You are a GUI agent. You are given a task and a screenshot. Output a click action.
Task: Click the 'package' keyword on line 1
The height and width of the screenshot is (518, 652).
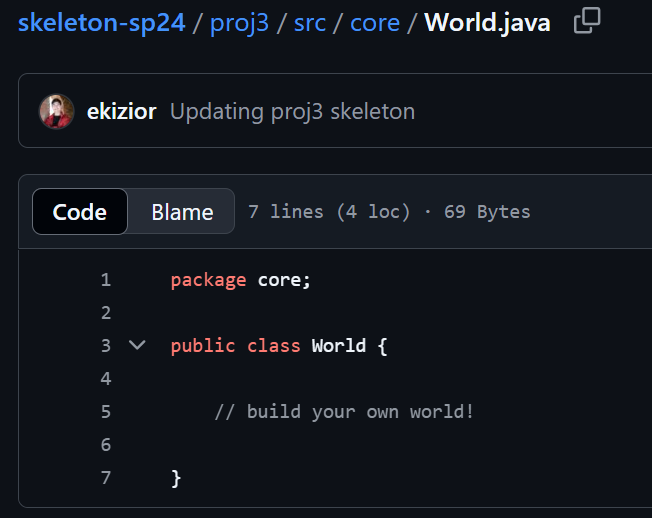pos(208,281)
